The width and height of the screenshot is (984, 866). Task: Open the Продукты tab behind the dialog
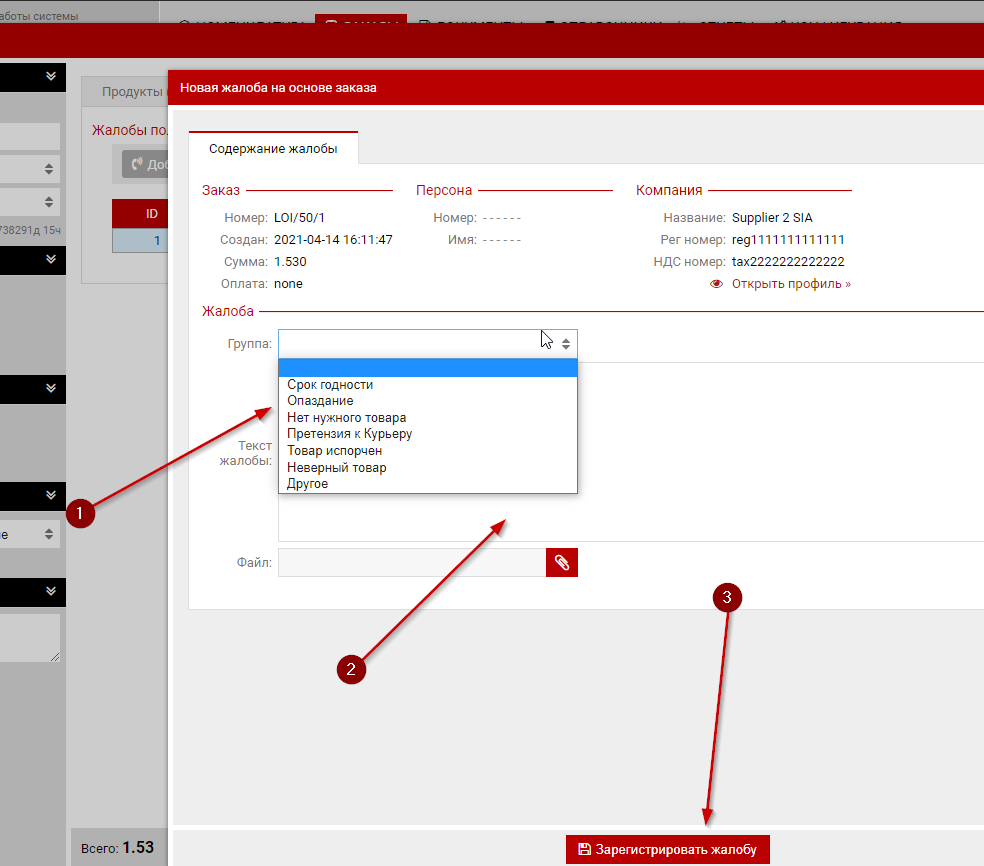tap(132, 92)
